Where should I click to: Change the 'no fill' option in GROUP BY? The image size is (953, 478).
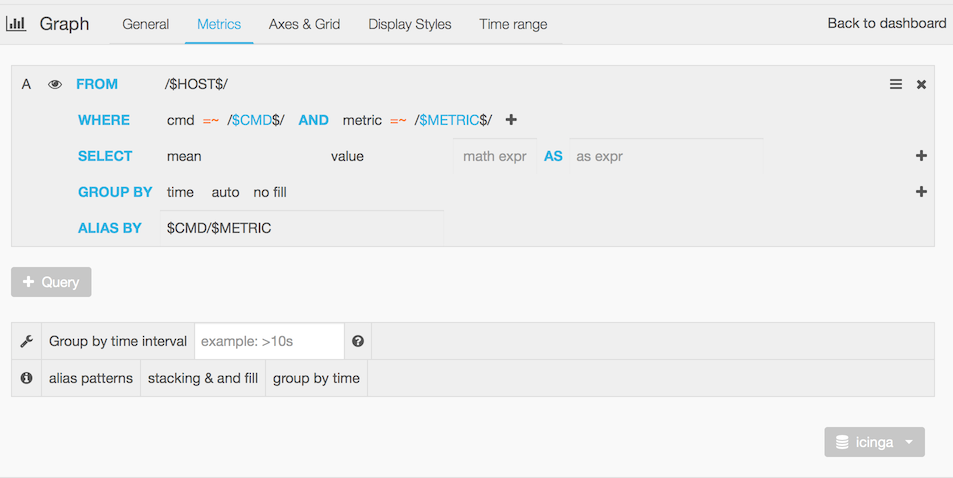coord(270,192)
